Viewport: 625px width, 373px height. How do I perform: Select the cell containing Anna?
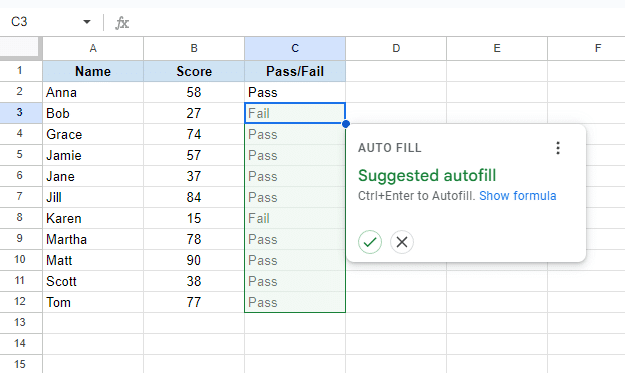pyautogui.click(x=93, y=92)
